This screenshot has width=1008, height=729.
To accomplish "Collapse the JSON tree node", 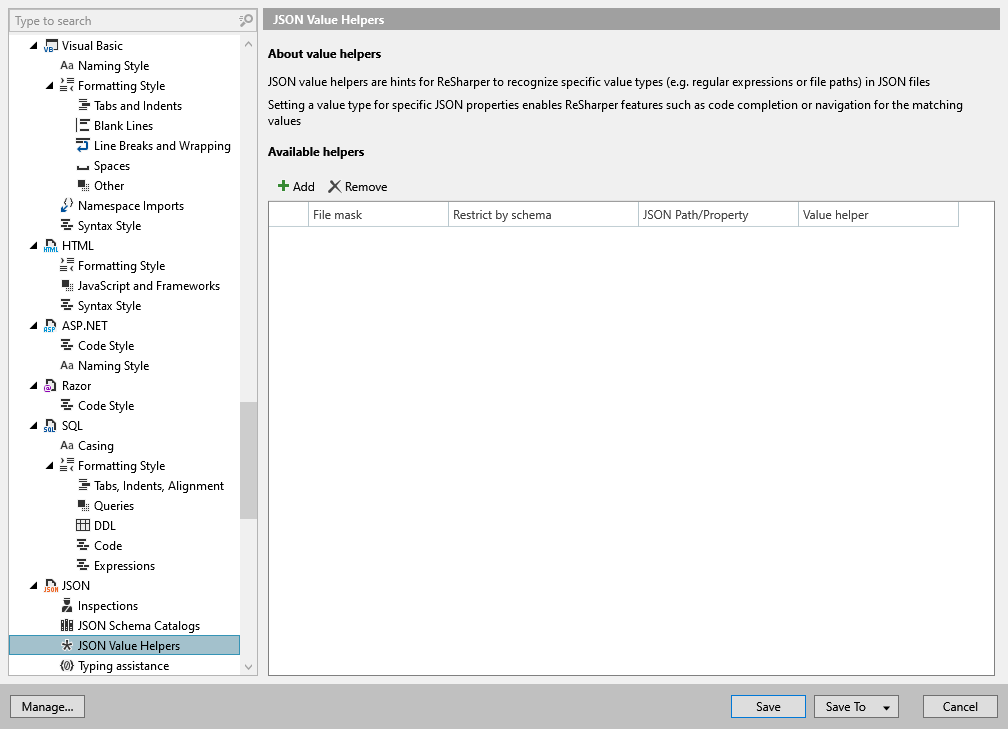I will (35, 586).
